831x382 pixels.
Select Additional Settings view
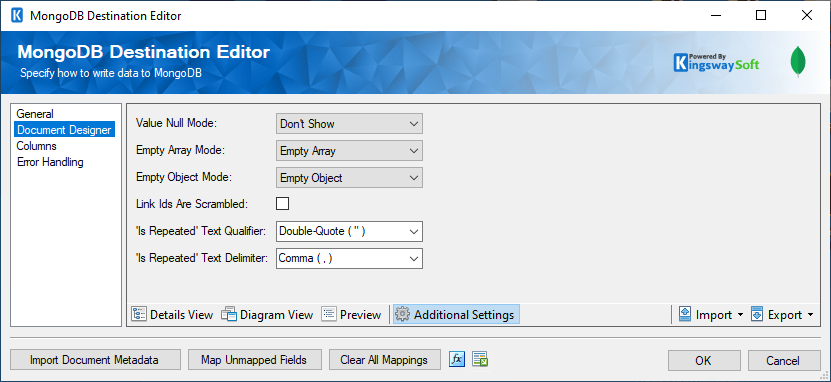[456, 315]
